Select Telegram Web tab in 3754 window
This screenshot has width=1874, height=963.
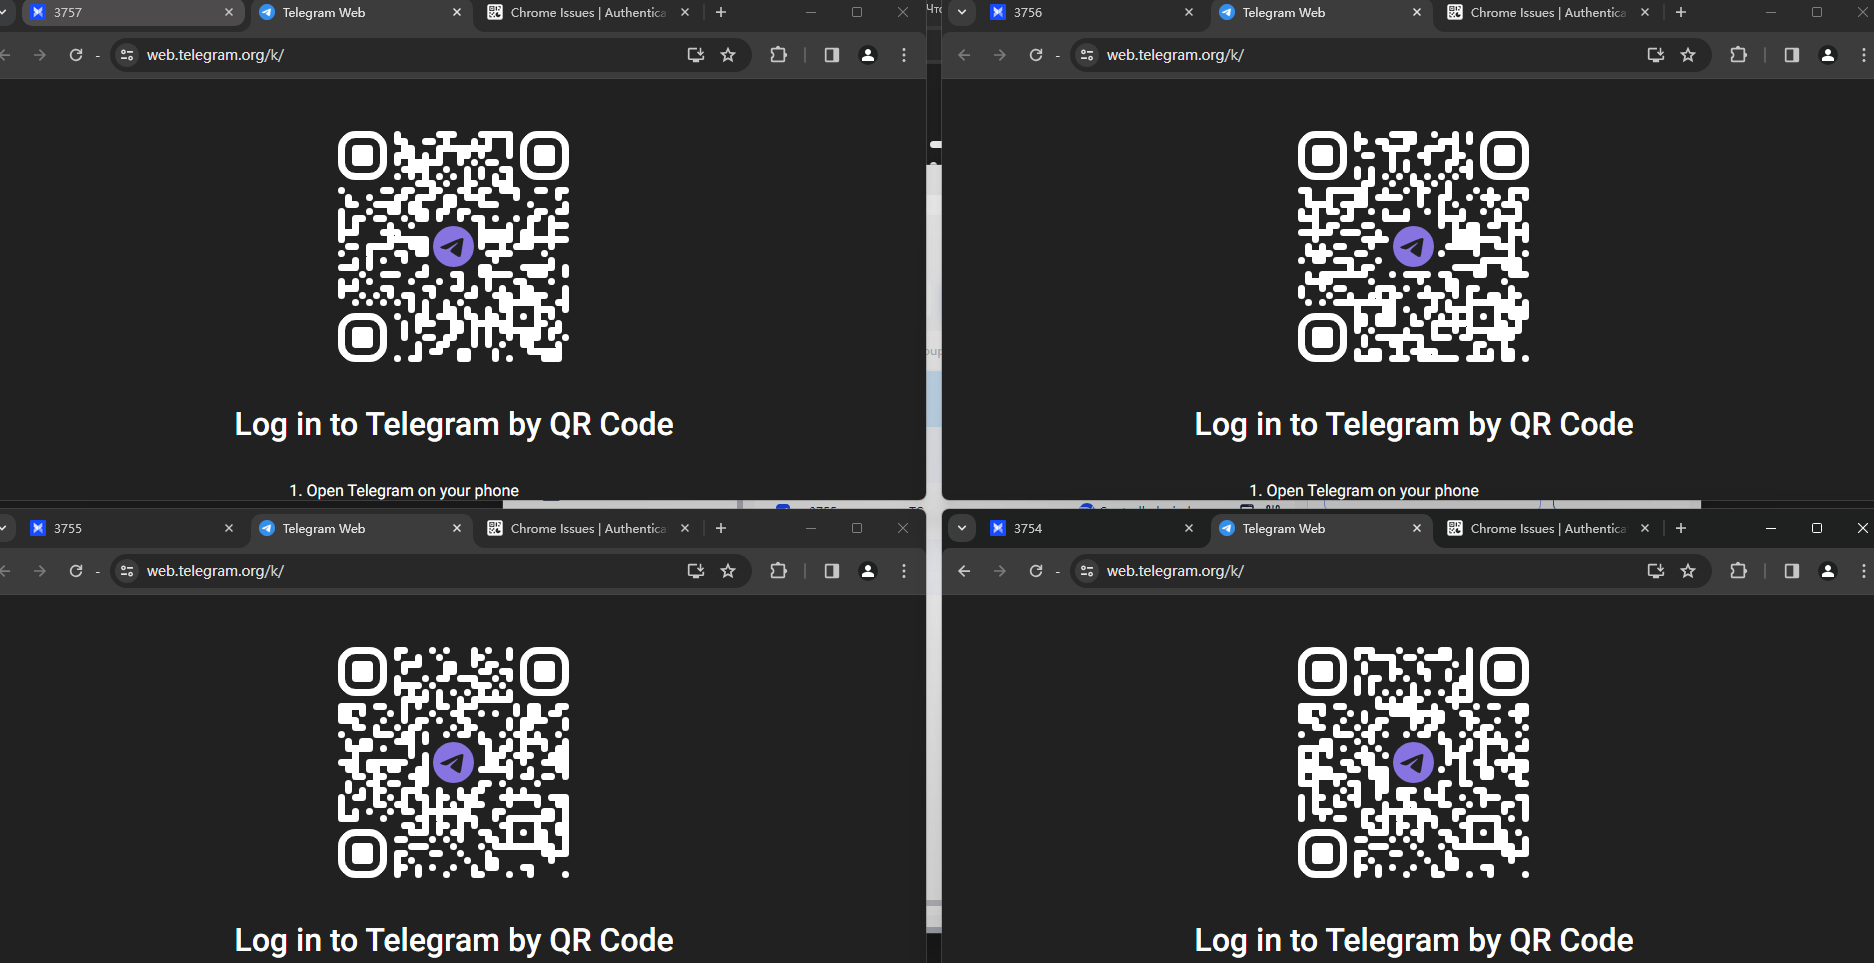click(x=1319, y=529)
